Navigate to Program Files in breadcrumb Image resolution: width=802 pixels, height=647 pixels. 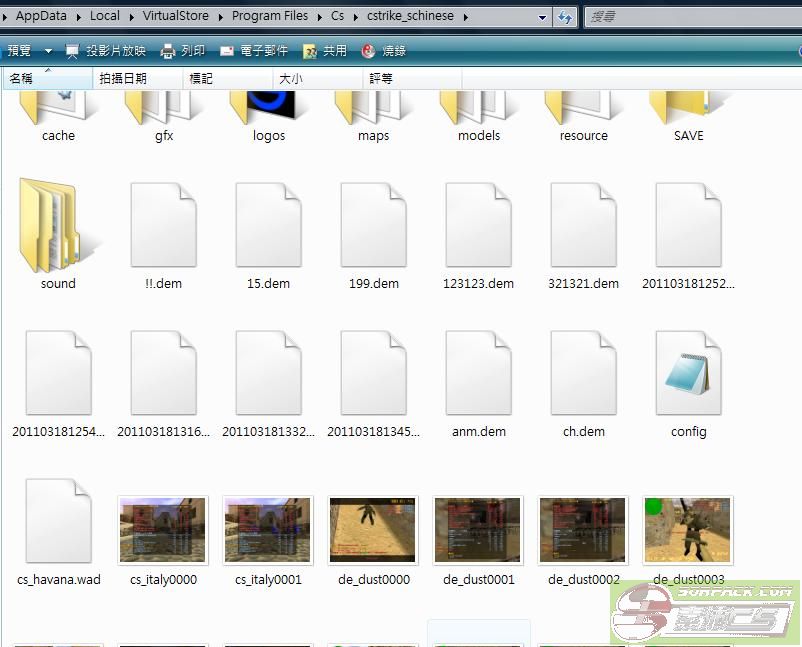(270, 16)
